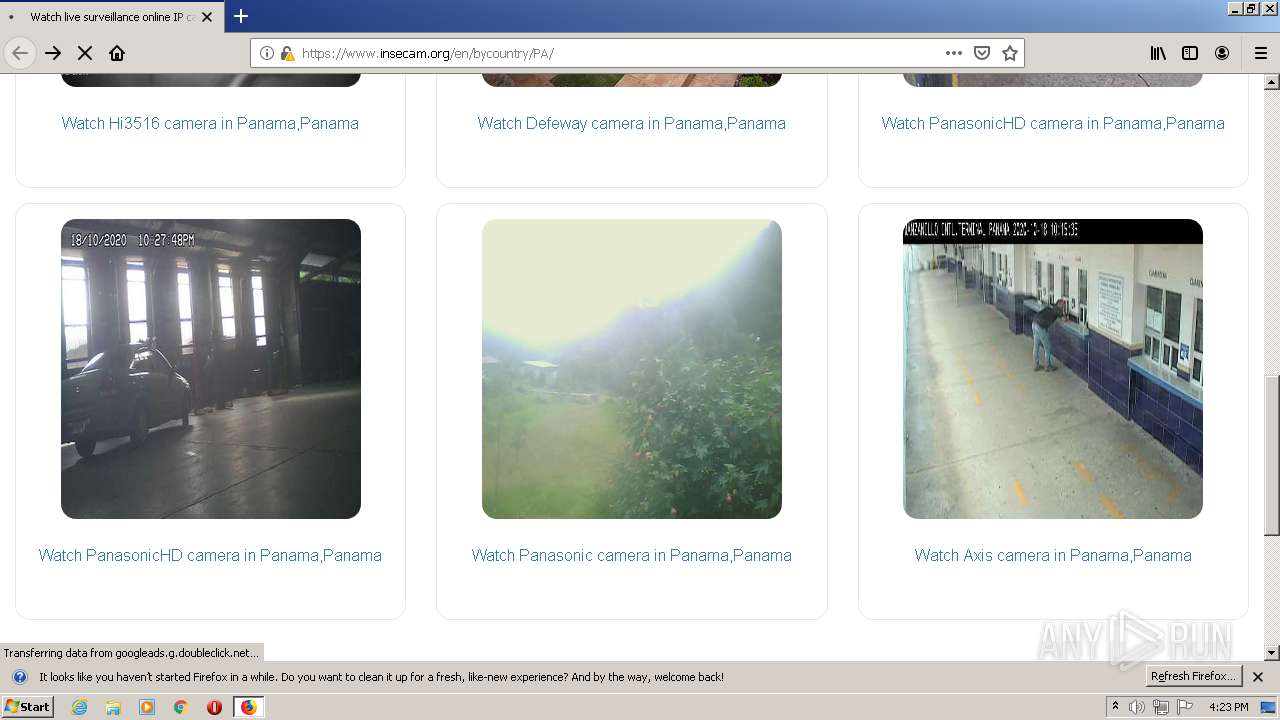Open the upper 'Watch PanasonicHD camera' link
This screenshot has height=720, width=1280.
(1053, 123)
